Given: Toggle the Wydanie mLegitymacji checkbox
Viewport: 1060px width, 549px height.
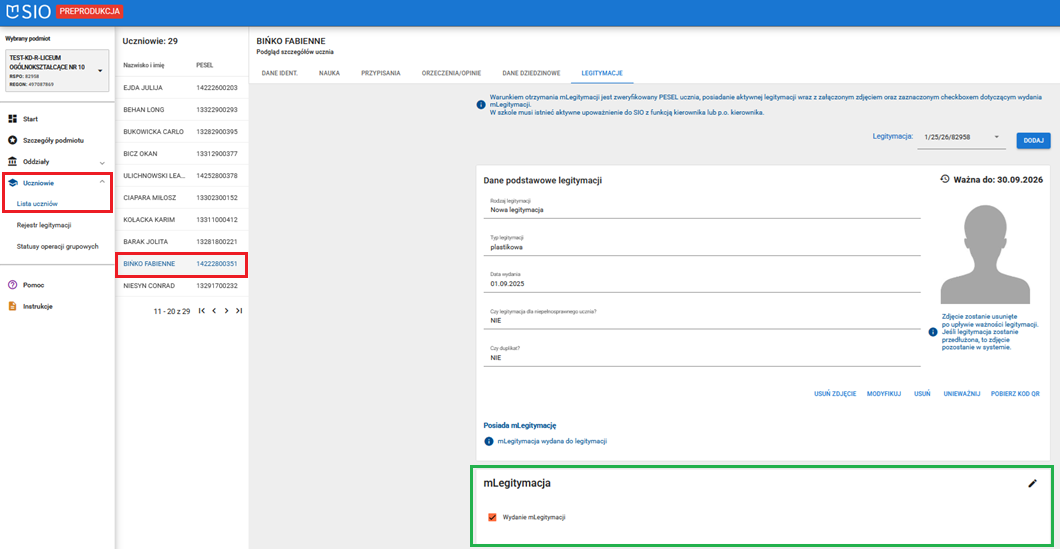Looking at the screenshot, I should click(492, 517).
